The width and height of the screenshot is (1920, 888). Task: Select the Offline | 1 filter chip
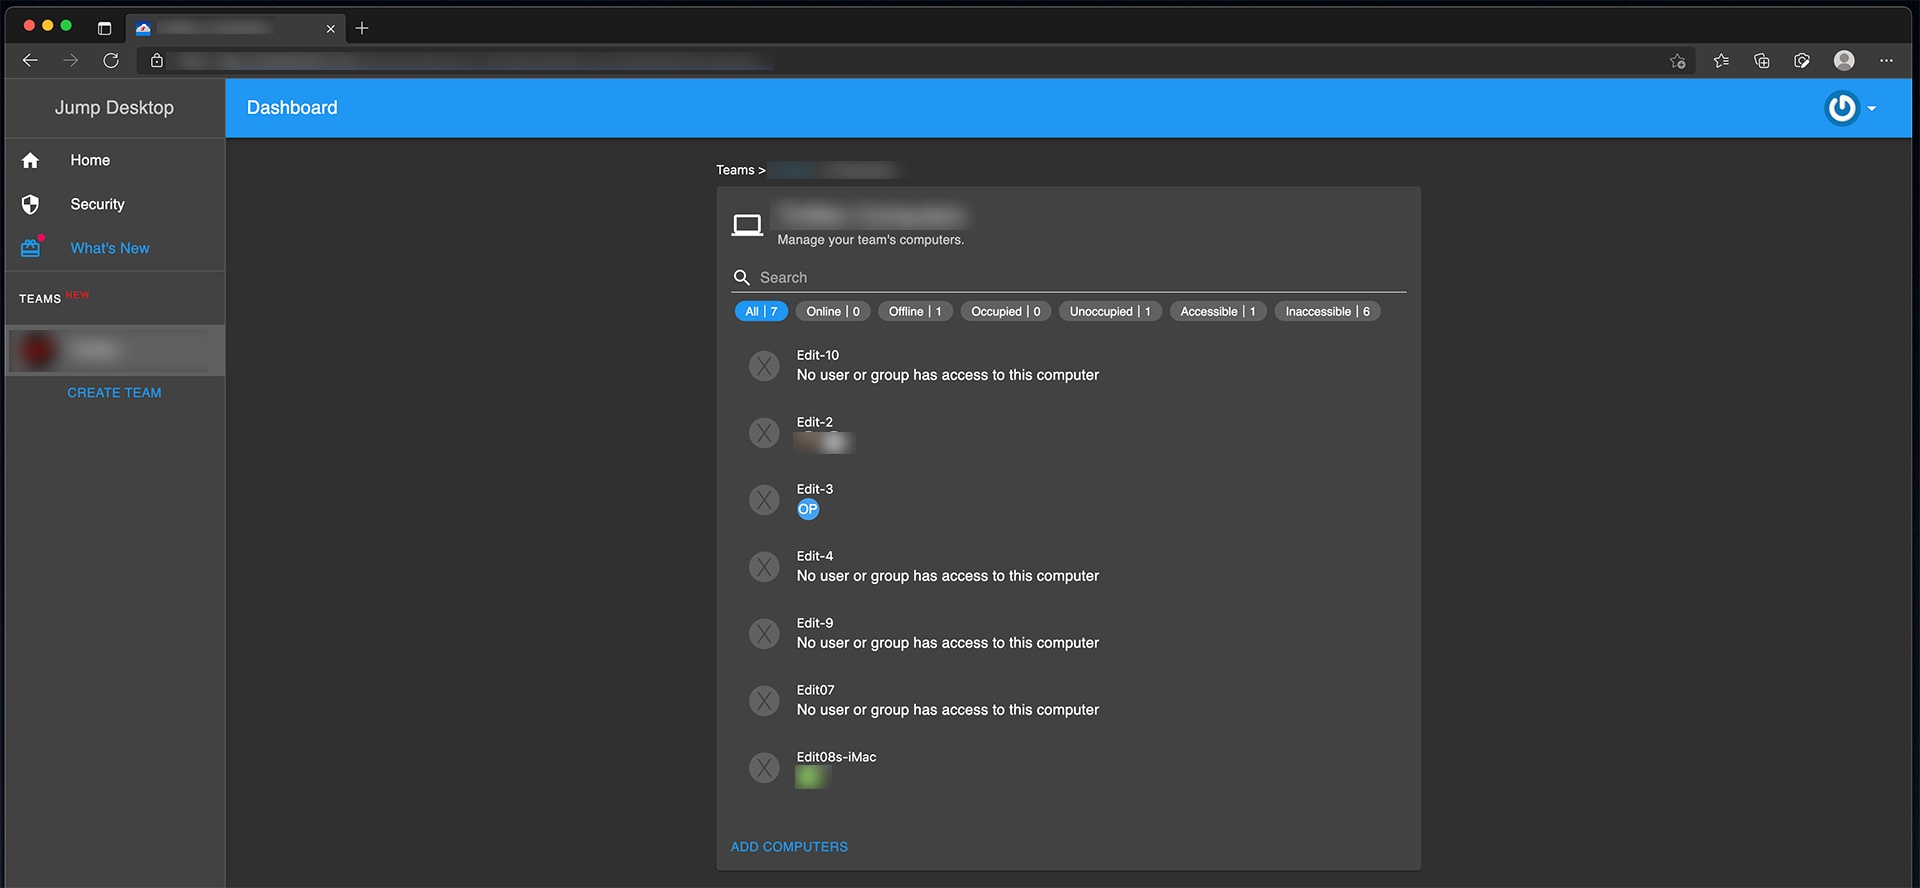click(915, 311)
